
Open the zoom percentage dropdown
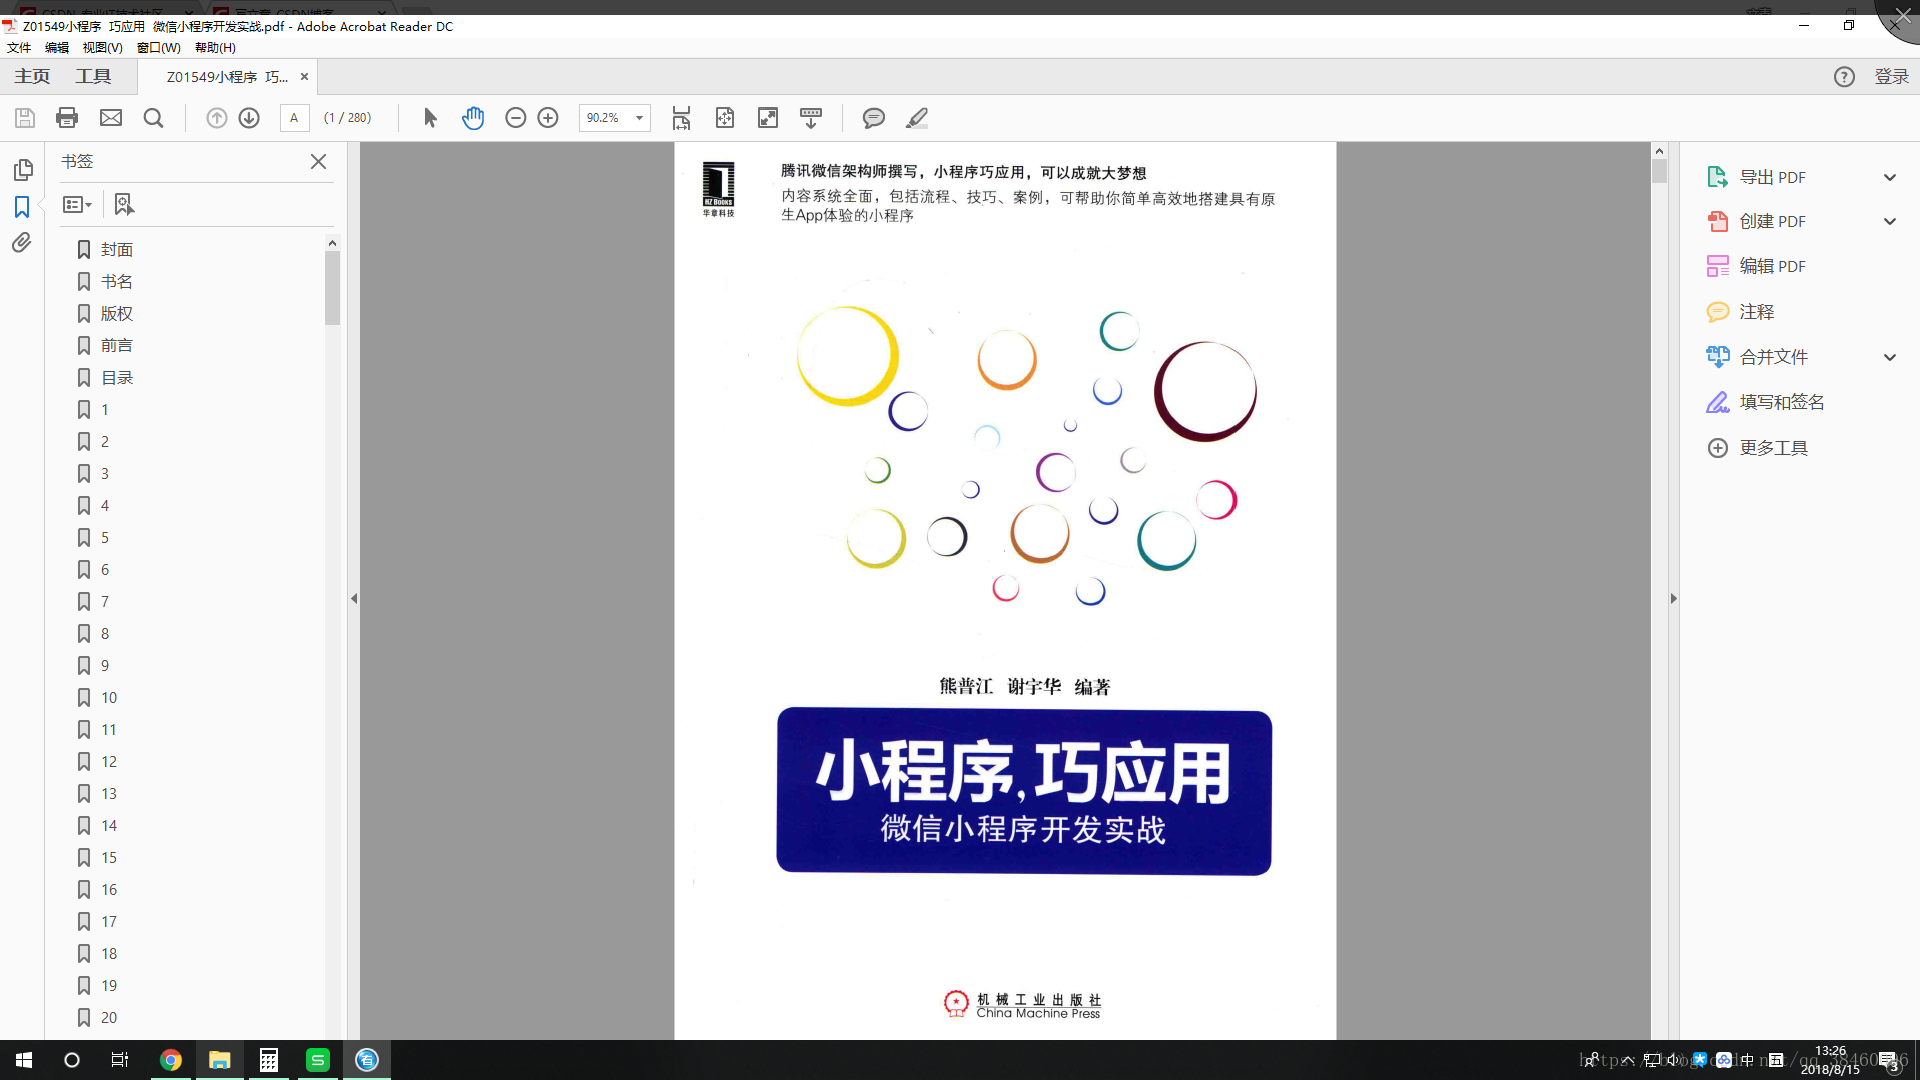pyautogui.click(x=639, y=118)
